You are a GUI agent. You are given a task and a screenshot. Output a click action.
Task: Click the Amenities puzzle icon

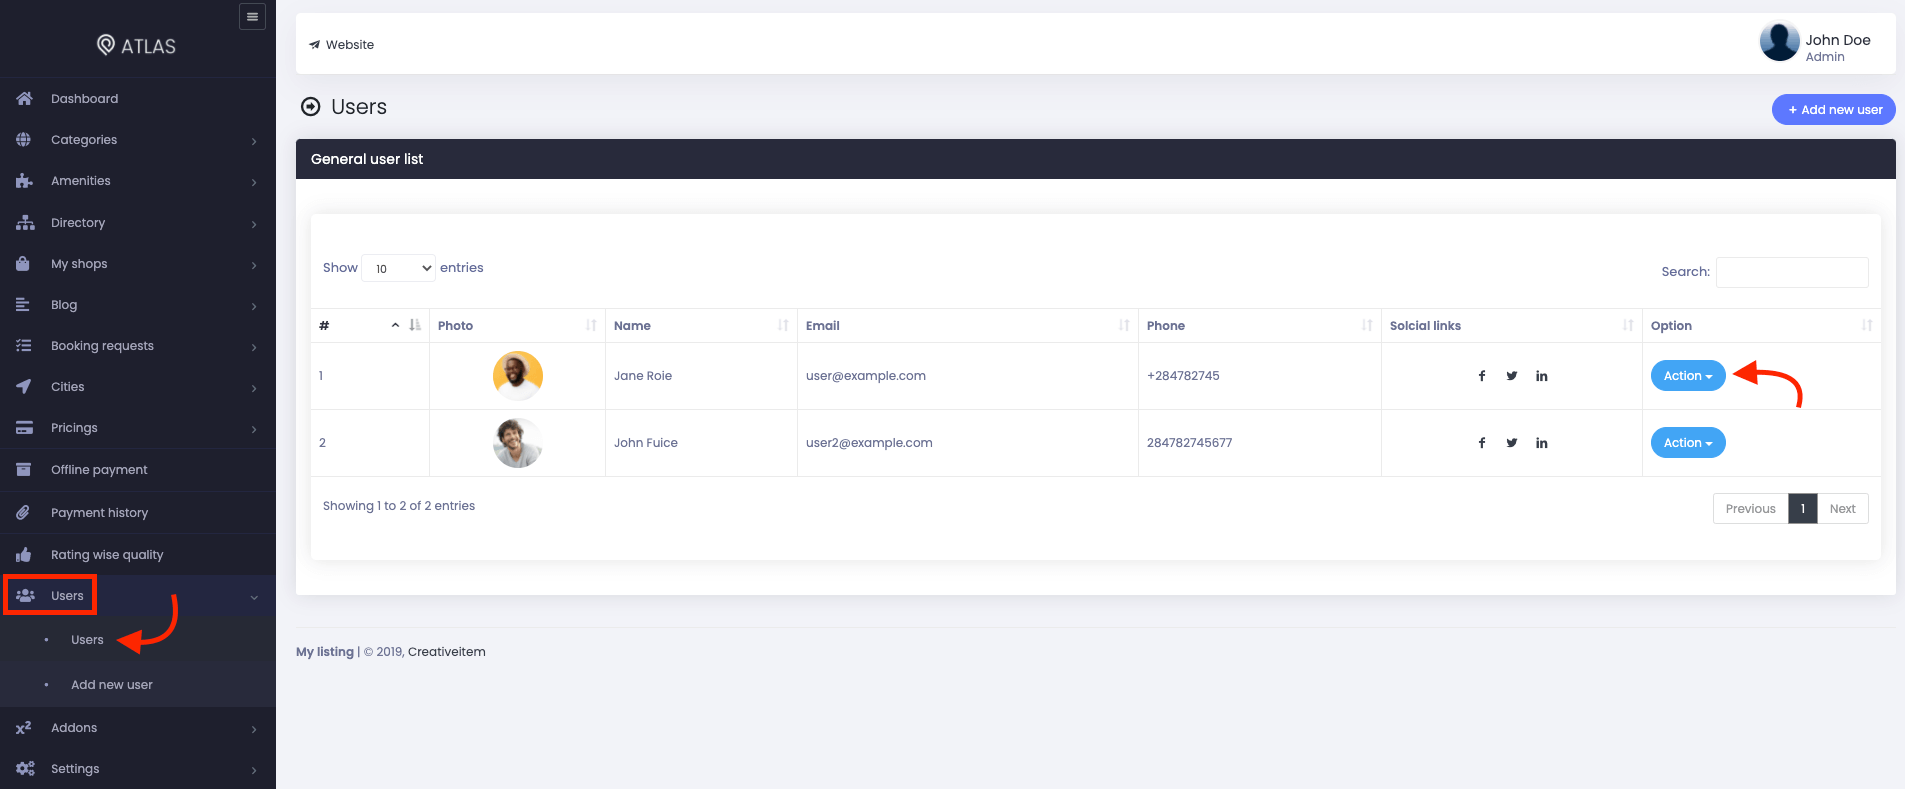click(24, 181)
